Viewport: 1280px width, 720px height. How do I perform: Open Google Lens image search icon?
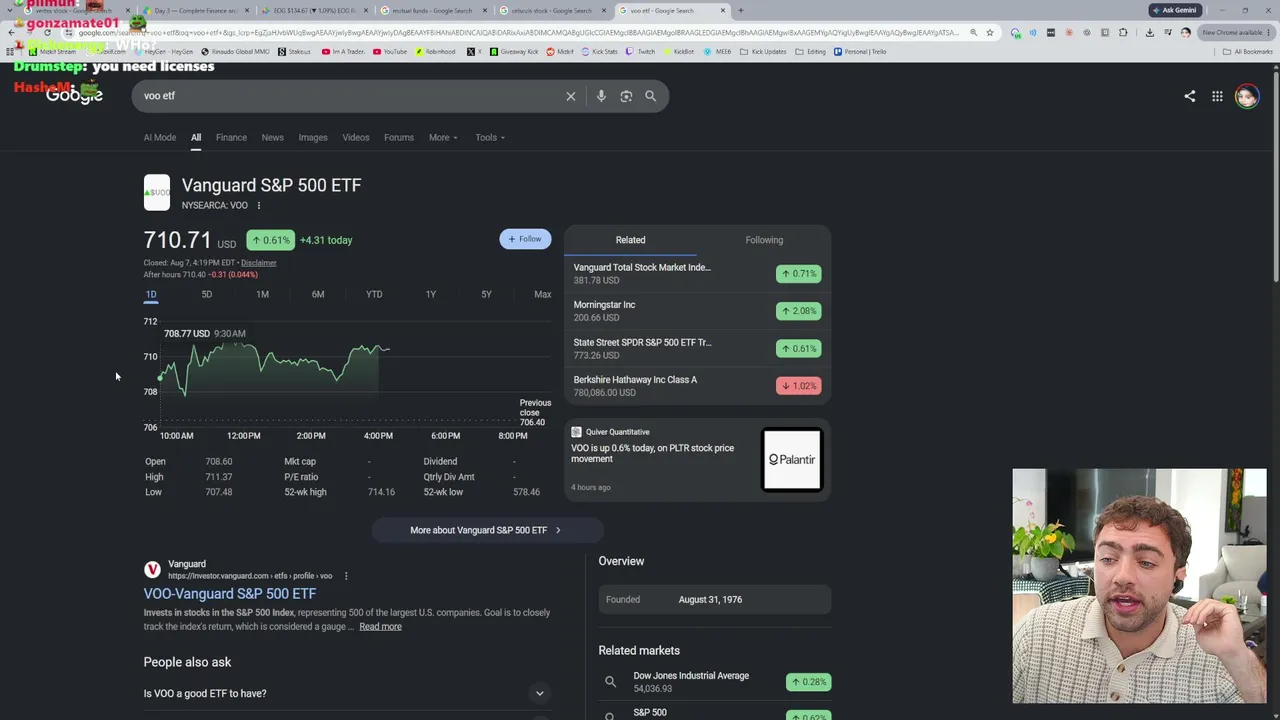[626, 96]
